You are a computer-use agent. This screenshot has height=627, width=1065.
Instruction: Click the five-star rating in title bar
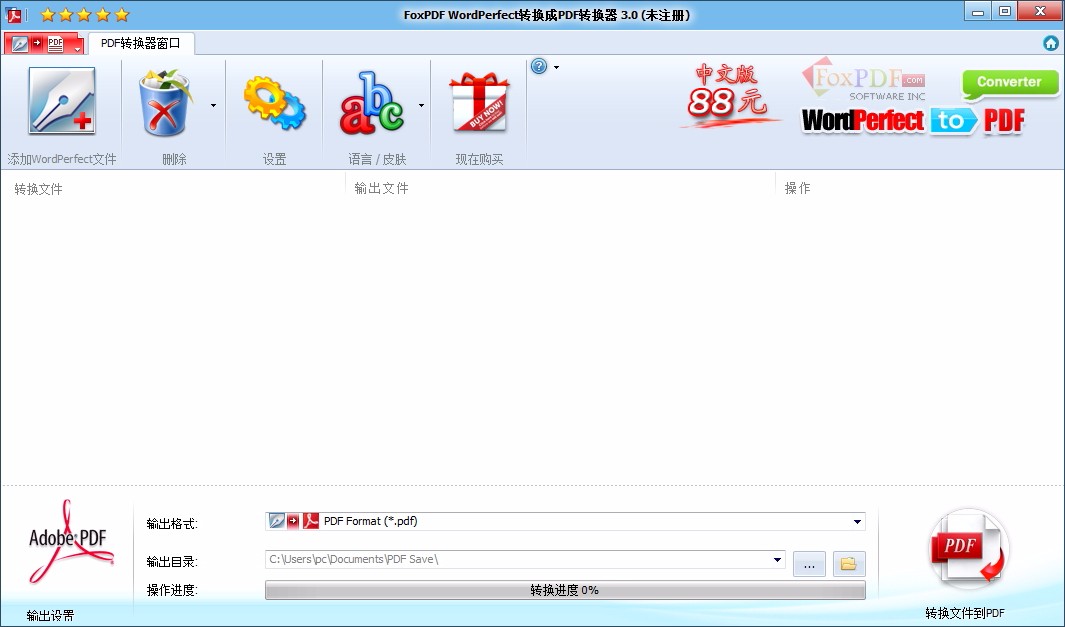(x=85, y=14)
